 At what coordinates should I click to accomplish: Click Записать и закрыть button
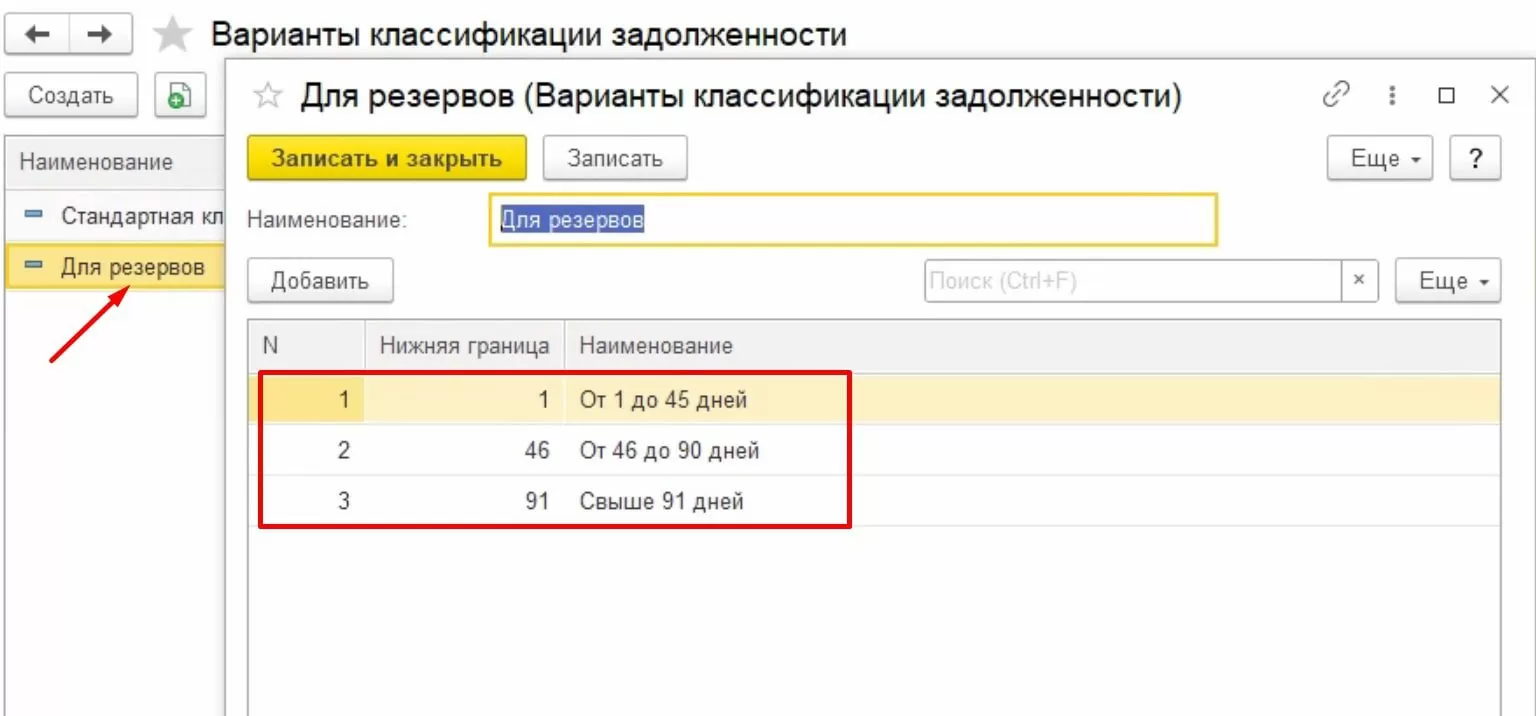click(x=387, y=158)
